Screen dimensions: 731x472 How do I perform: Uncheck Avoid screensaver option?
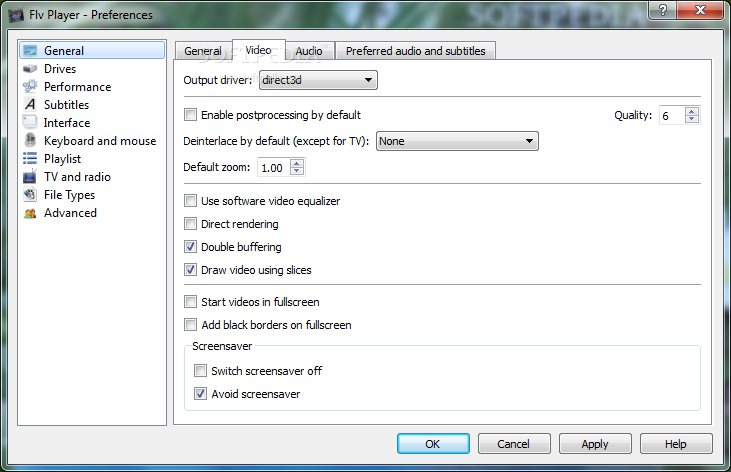[200, 394]
